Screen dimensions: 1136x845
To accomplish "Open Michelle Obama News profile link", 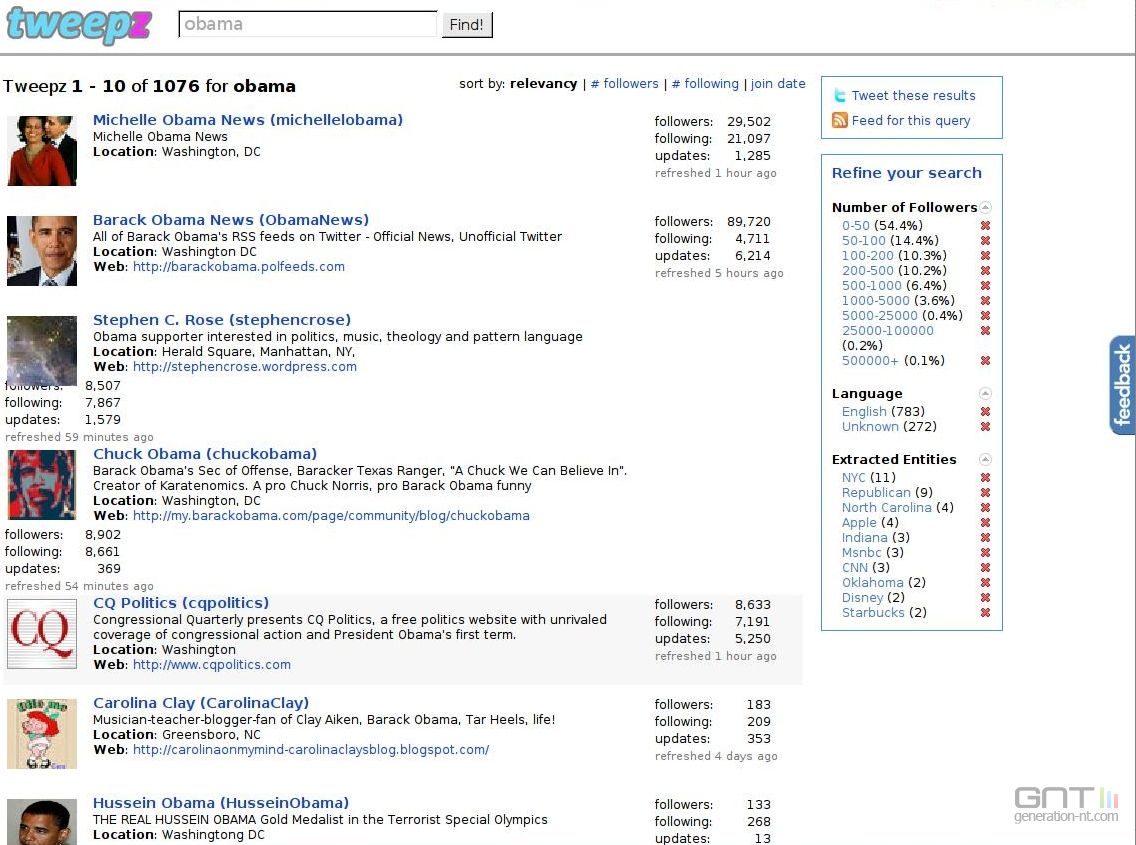I will 248,120.
